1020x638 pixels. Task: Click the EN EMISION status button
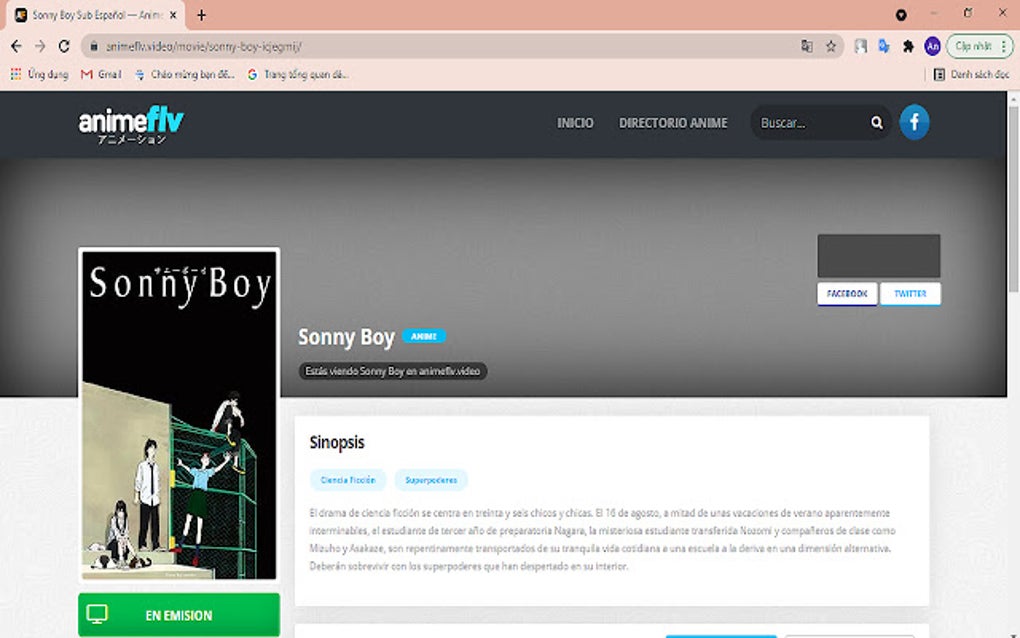coord(179,615)
